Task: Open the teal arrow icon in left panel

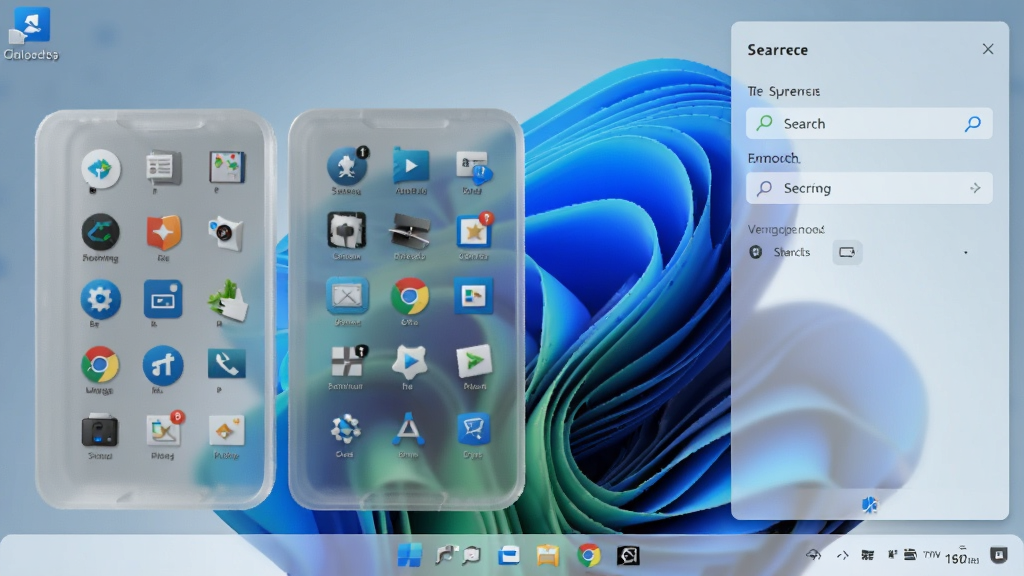Action: point(101,168)
